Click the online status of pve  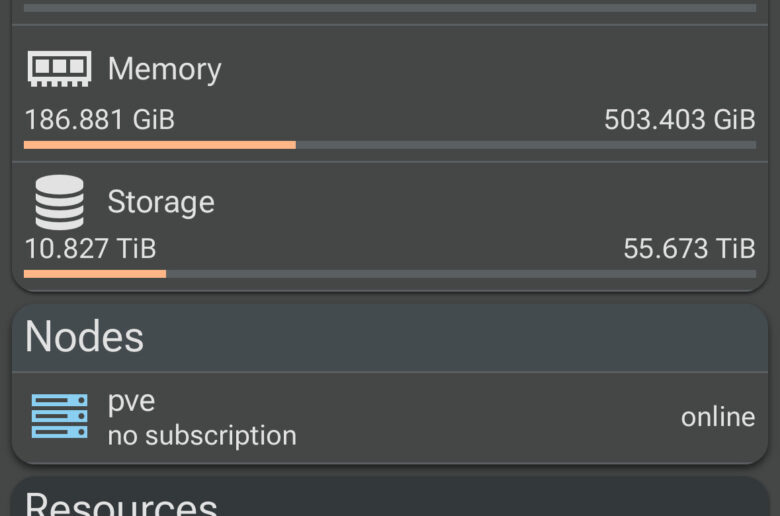[x=717, y=417]
